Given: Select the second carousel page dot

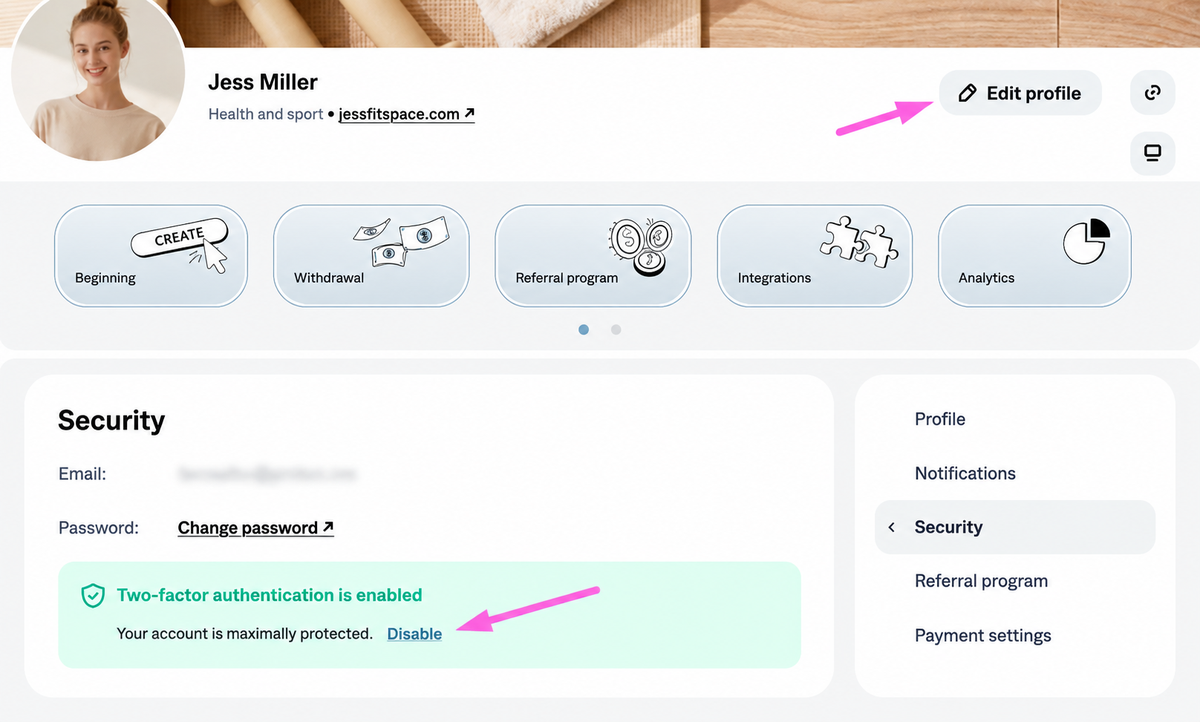Looking at the screenshot, I should point(616,329).
